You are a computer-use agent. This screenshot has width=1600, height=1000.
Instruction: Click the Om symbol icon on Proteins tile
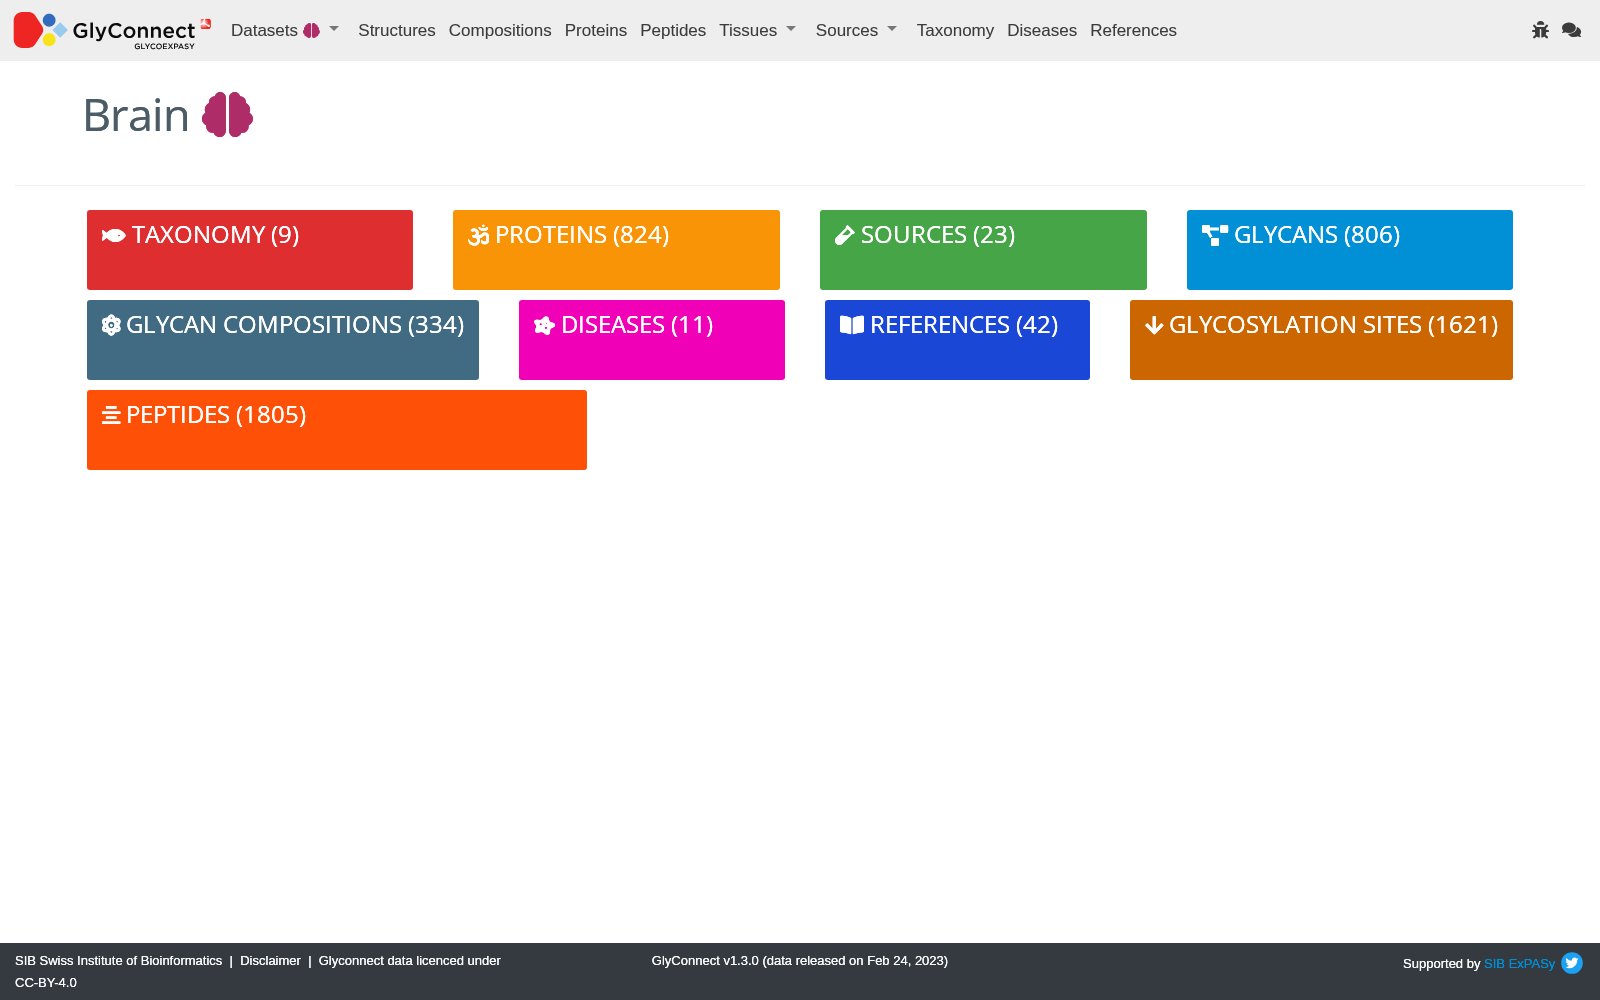point(479,235)
